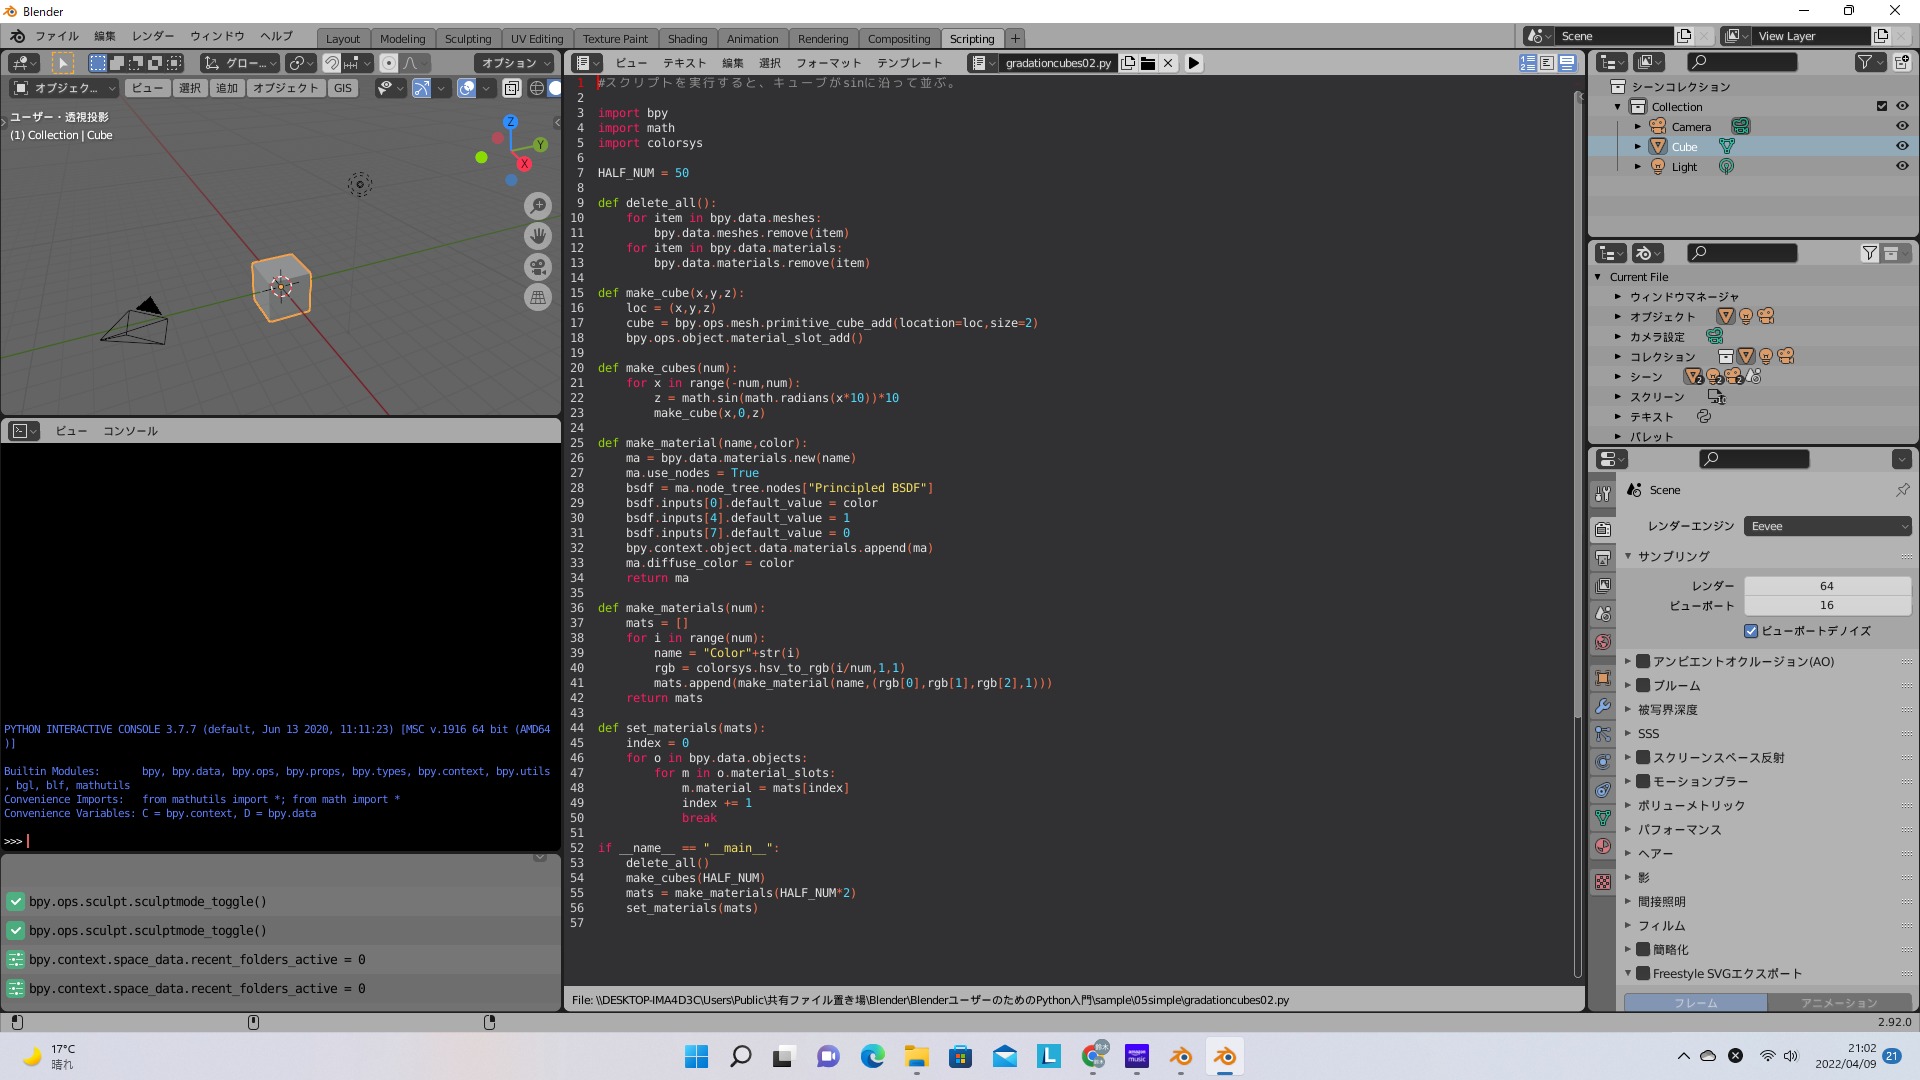Image resolution: width=1920 pixels, height=1080 pixels.
Task: Toggle the camera view icon in viewport
Action: point(538,267)
